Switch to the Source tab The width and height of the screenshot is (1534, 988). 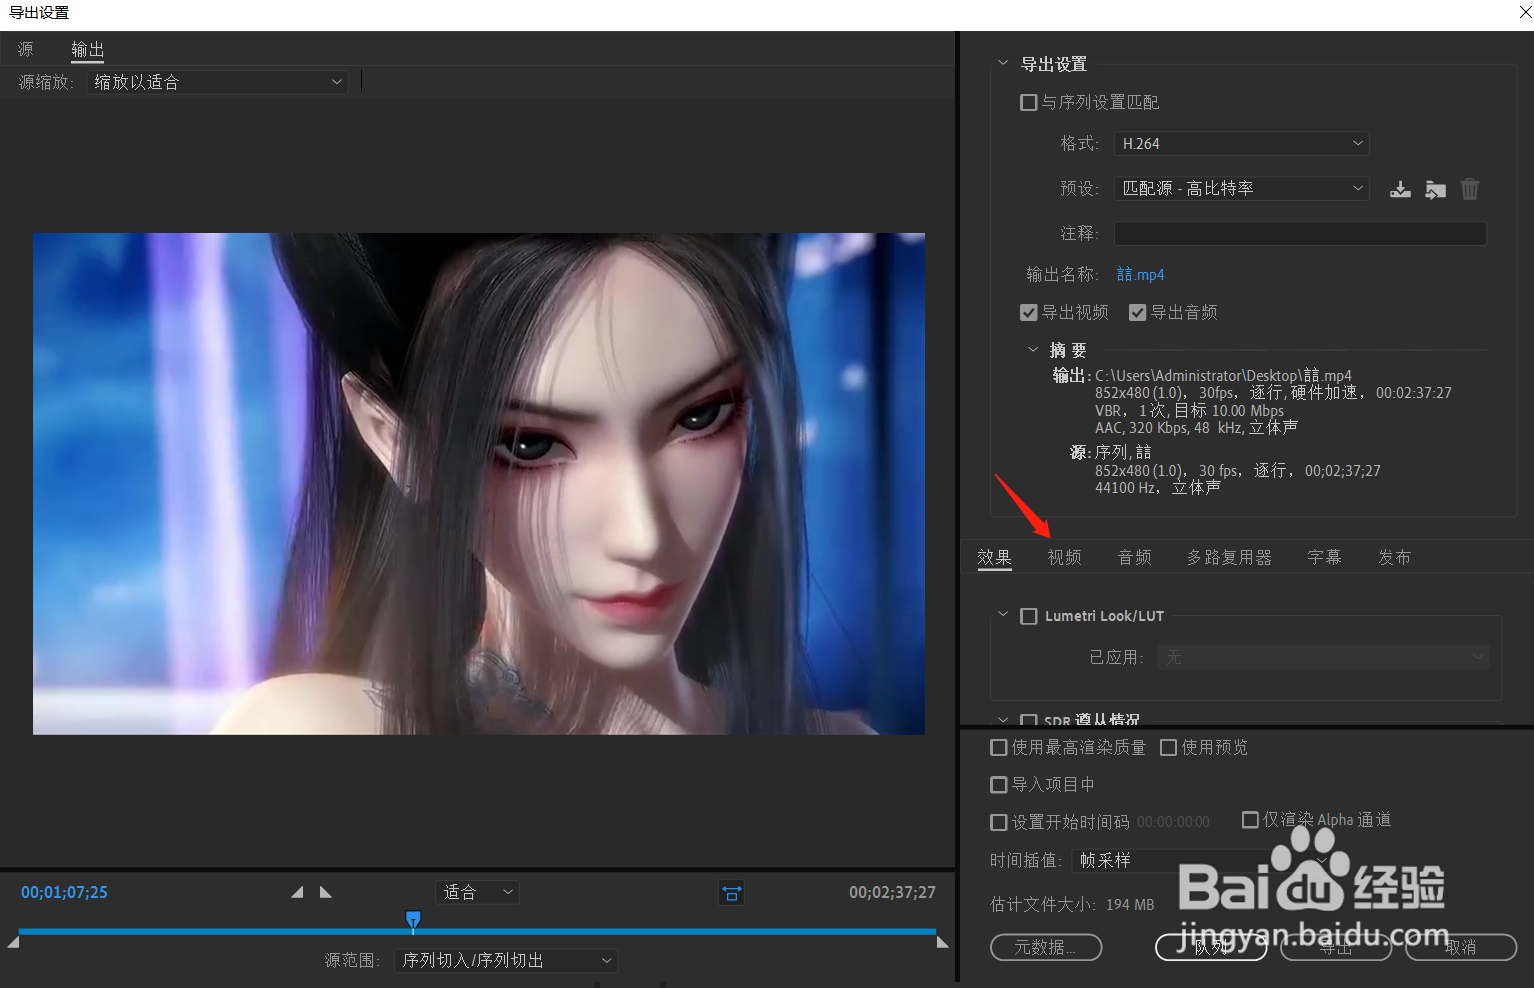tap(26, 50)
